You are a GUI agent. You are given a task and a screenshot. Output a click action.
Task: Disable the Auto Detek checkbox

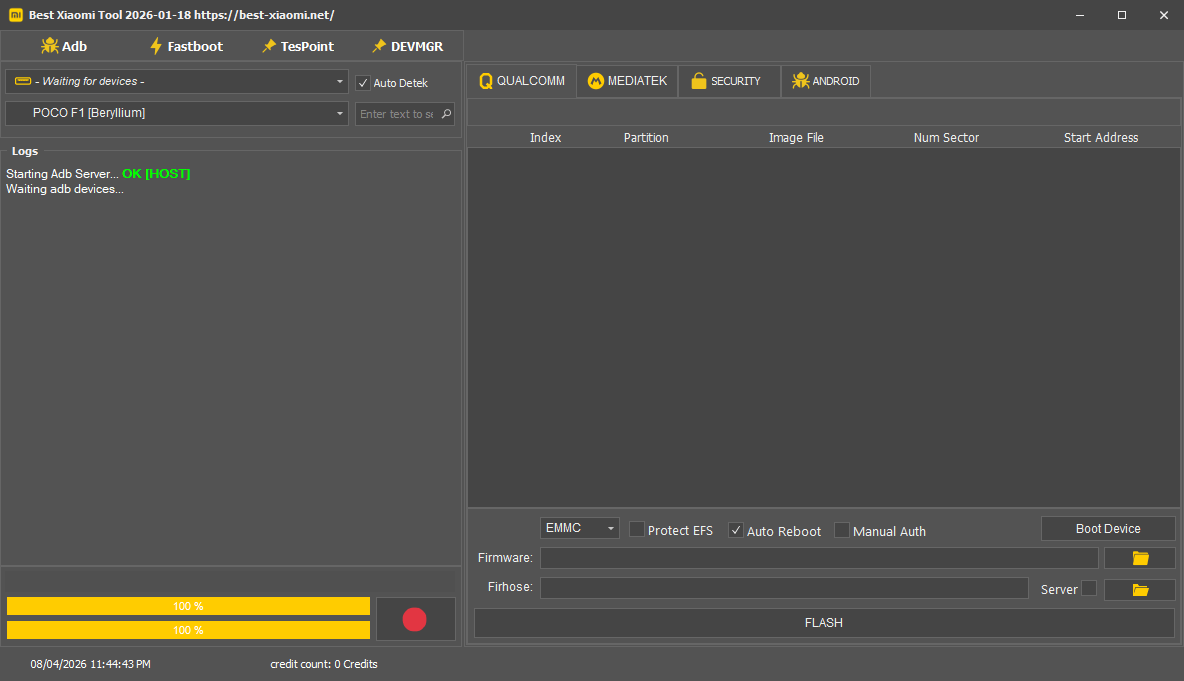point(363,83)
